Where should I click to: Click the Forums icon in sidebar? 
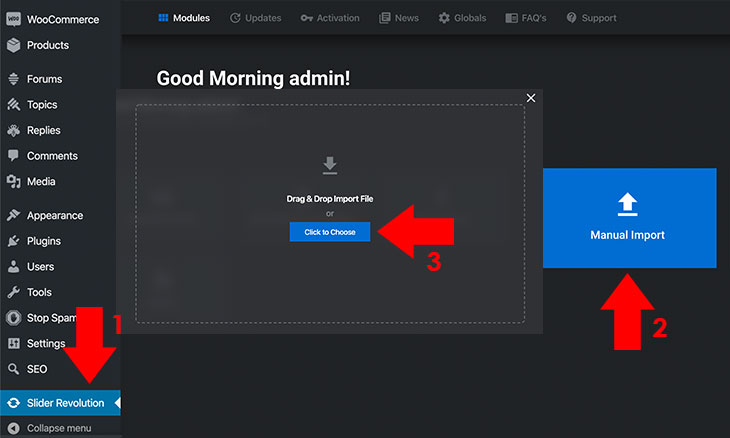14,79
